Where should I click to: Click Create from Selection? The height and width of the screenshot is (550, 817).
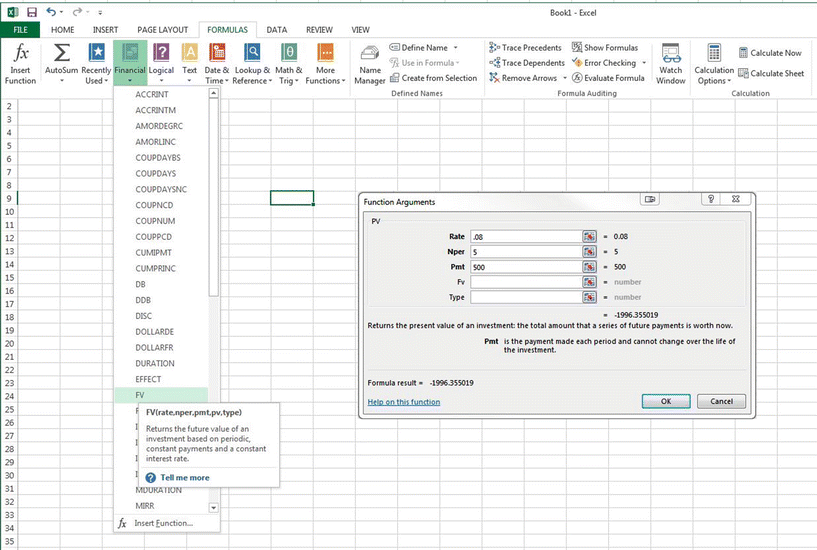coord(434,78)
